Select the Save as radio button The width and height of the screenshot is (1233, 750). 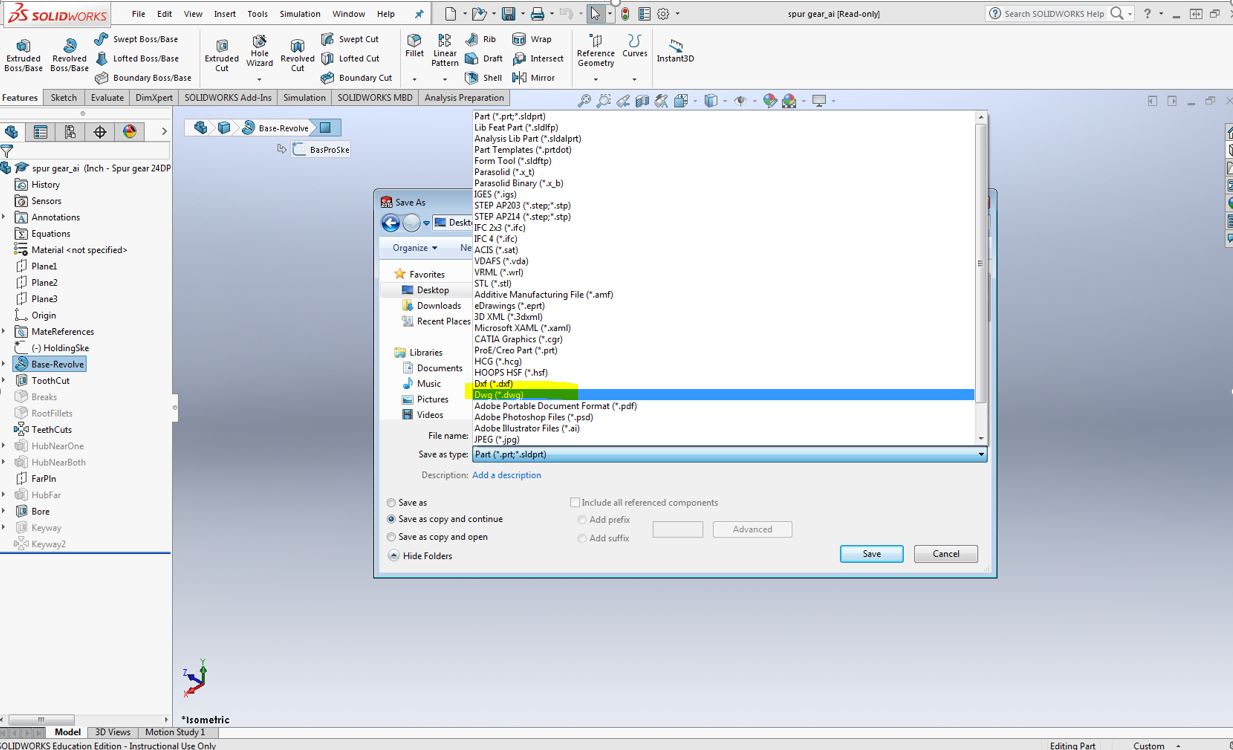[x=391, y=503]
